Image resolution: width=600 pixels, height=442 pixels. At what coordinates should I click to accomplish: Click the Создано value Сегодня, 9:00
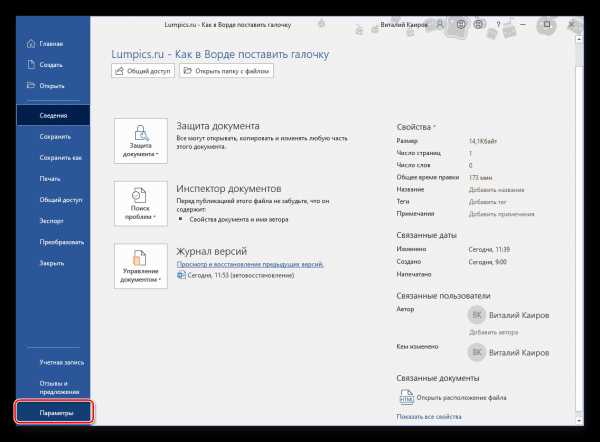tap(488, 262)
